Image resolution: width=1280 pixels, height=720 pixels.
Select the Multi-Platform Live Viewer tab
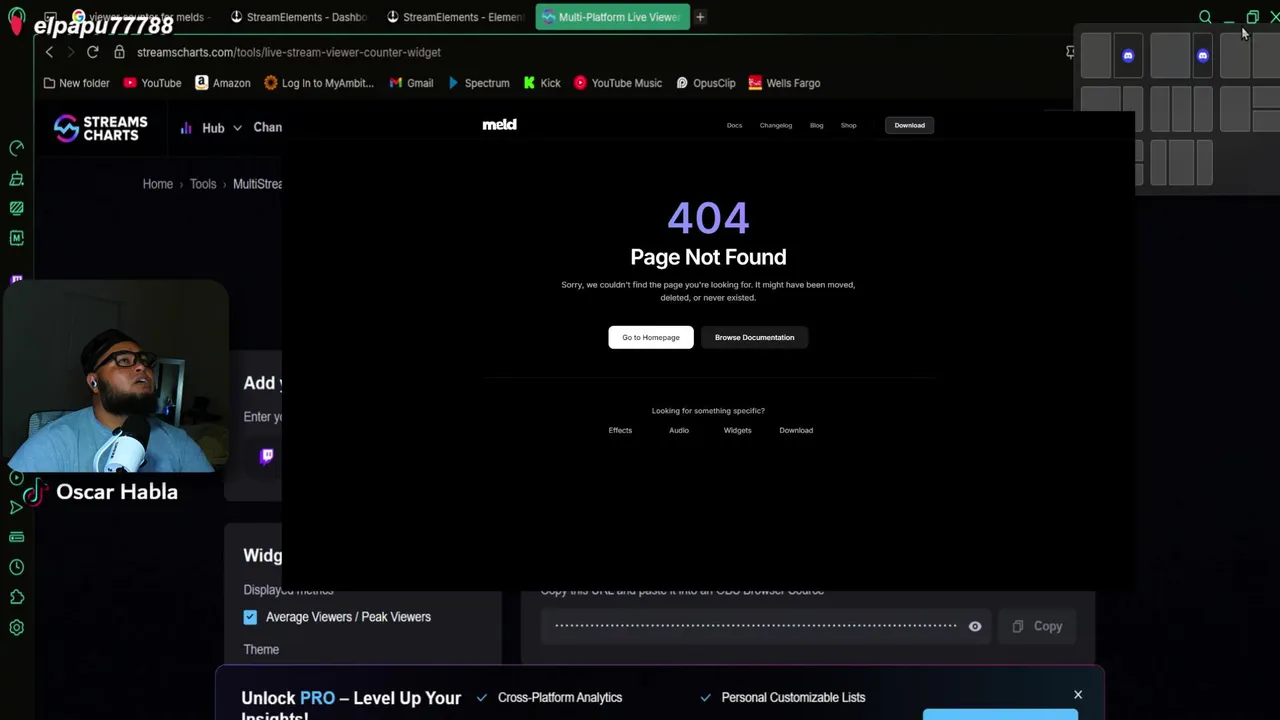tap(612, 17)
